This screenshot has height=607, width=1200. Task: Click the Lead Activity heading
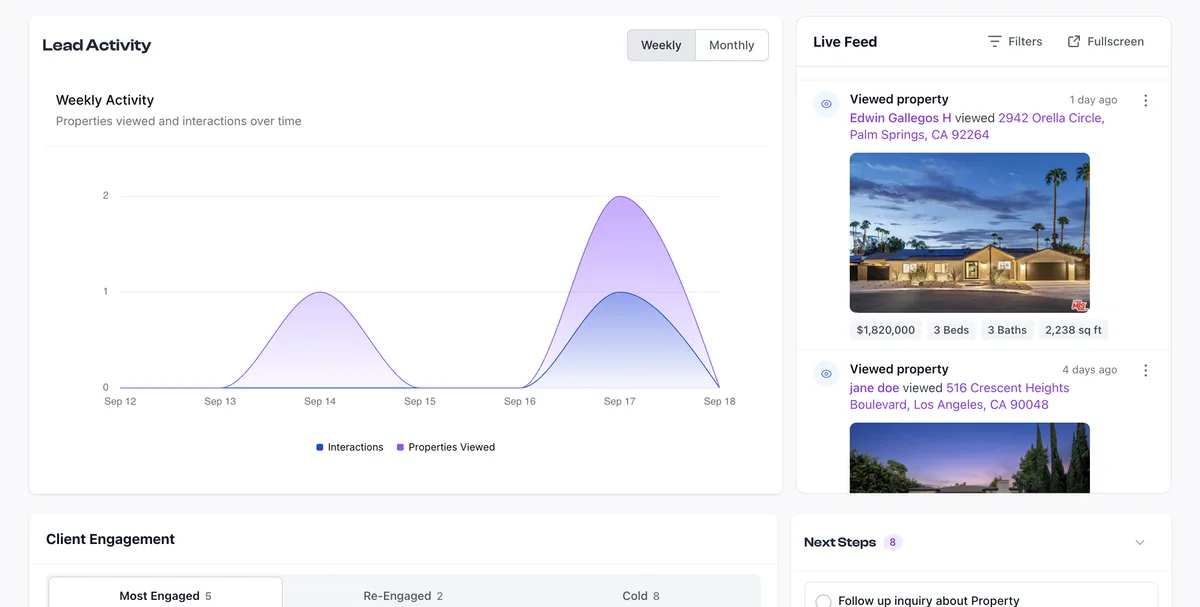97,45
